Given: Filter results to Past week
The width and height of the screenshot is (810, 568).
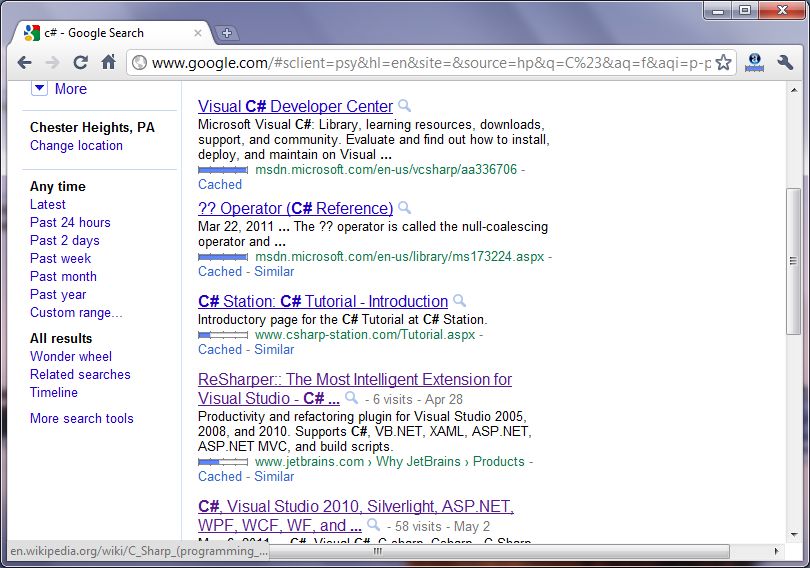Looking at the screenshot, I should coord(60,259).
